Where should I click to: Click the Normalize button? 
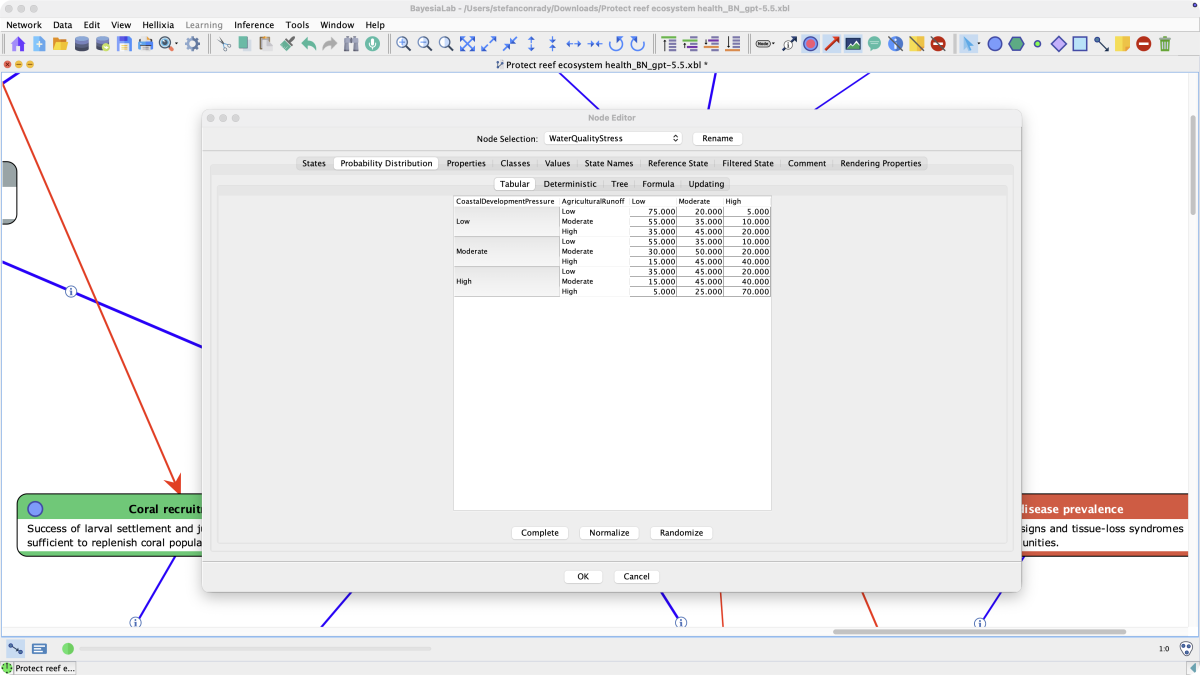pyautogui.click(x=609, y=533)
